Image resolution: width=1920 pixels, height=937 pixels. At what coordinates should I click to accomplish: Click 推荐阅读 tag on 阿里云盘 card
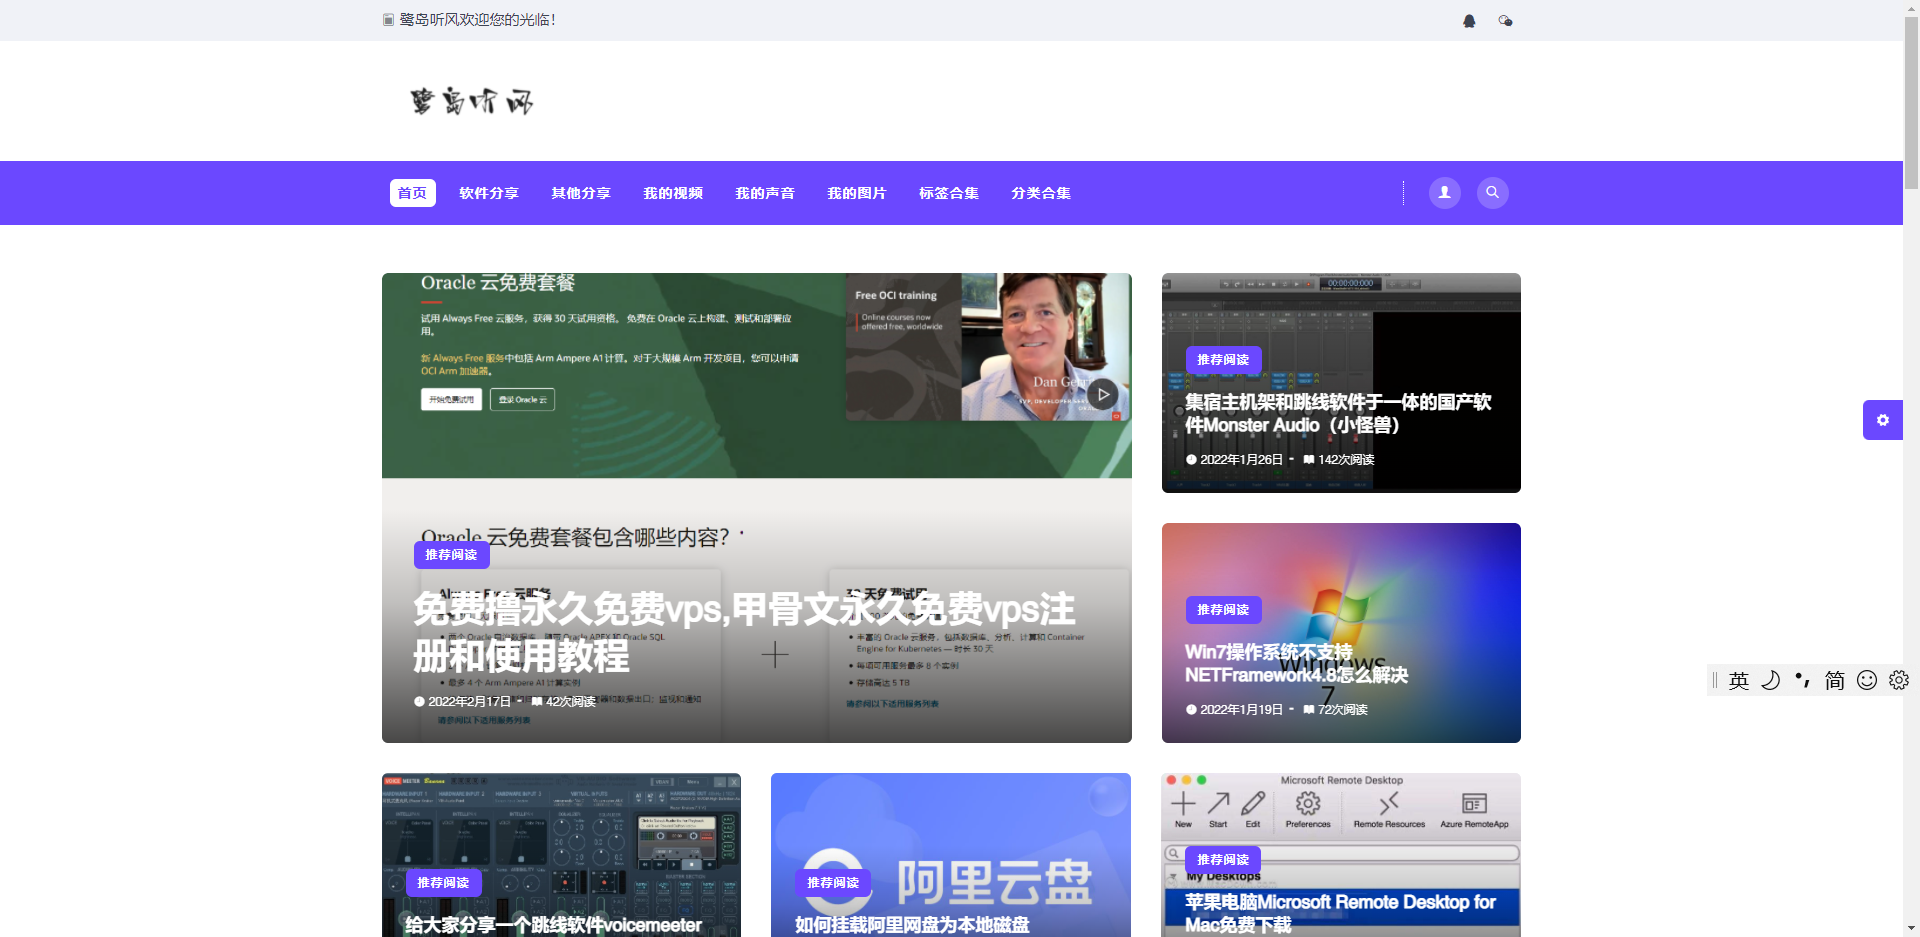click(x=833, y=883)
